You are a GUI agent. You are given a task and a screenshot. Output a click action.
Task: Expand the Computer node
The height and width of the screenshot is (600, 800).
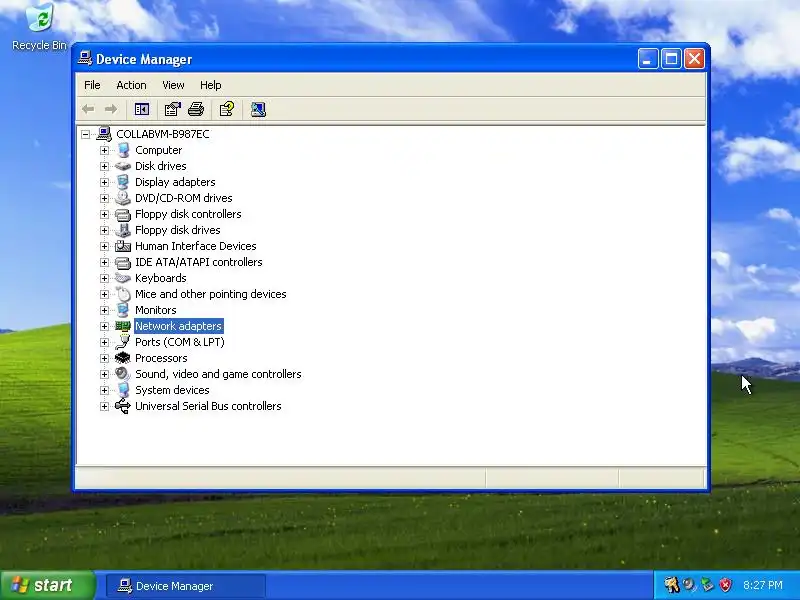104,150
